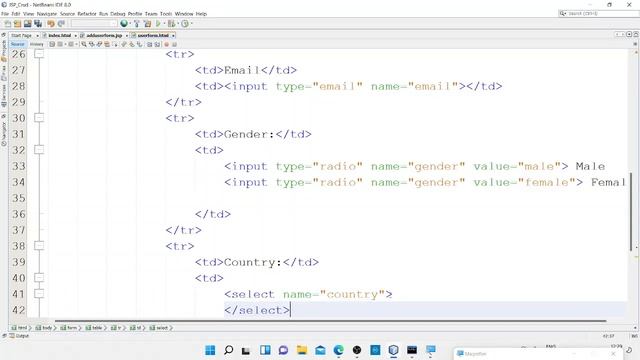Switch to the History view

[x=36, y=44]
